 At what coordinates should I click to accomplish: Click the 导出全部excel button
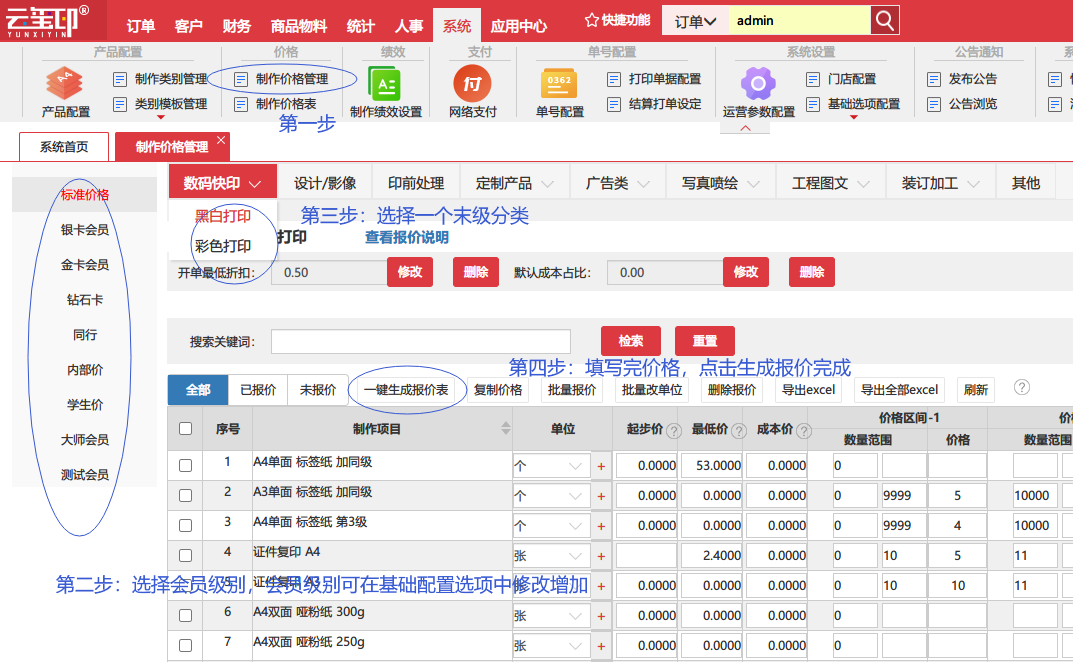click(x=899, y=390)
